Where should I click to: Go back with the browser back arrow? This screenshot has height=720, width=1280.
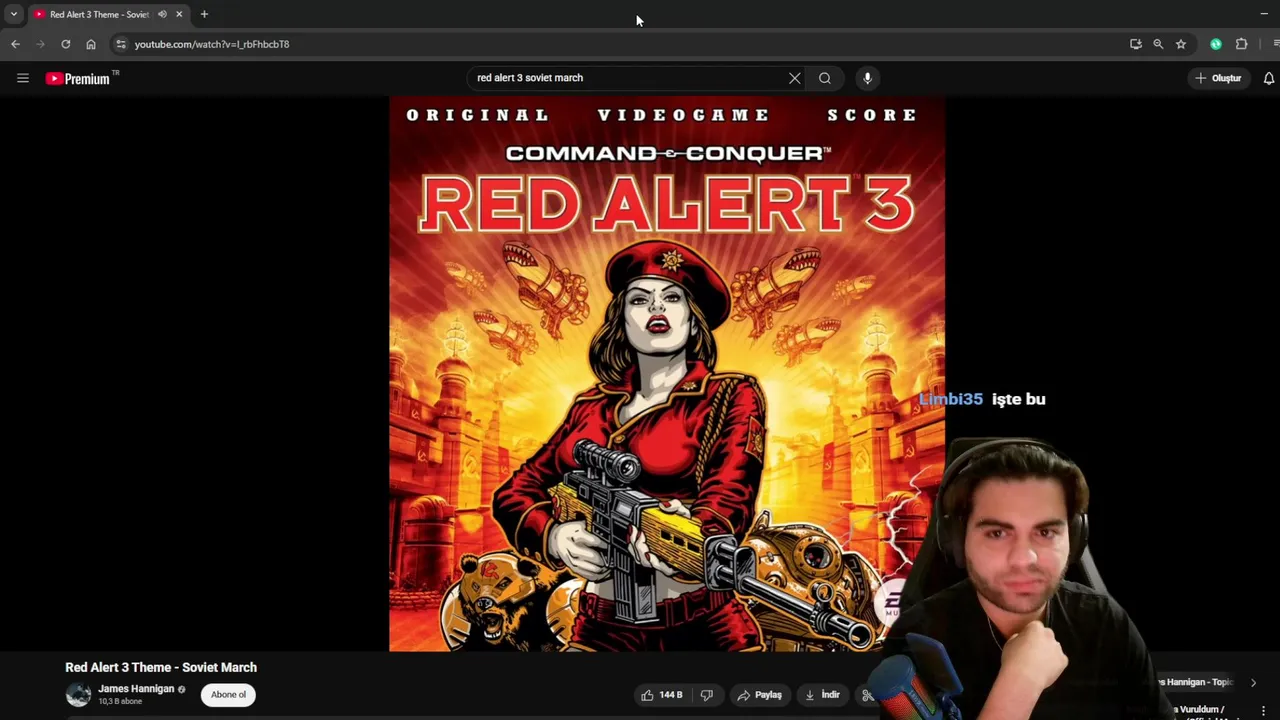tap(15, 44)
